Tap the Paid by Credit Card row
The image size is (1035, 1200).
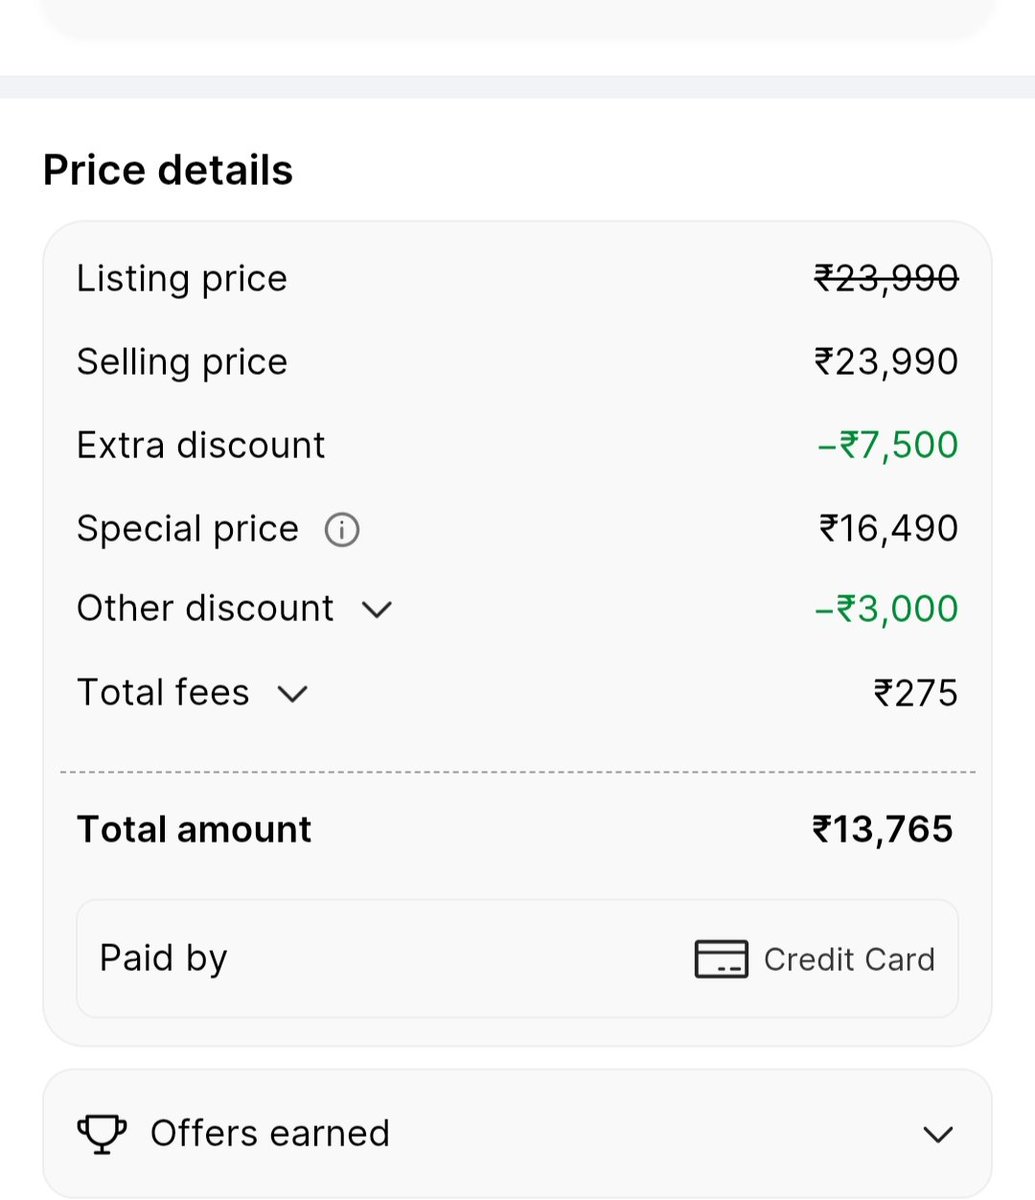(x=517, y=959)
